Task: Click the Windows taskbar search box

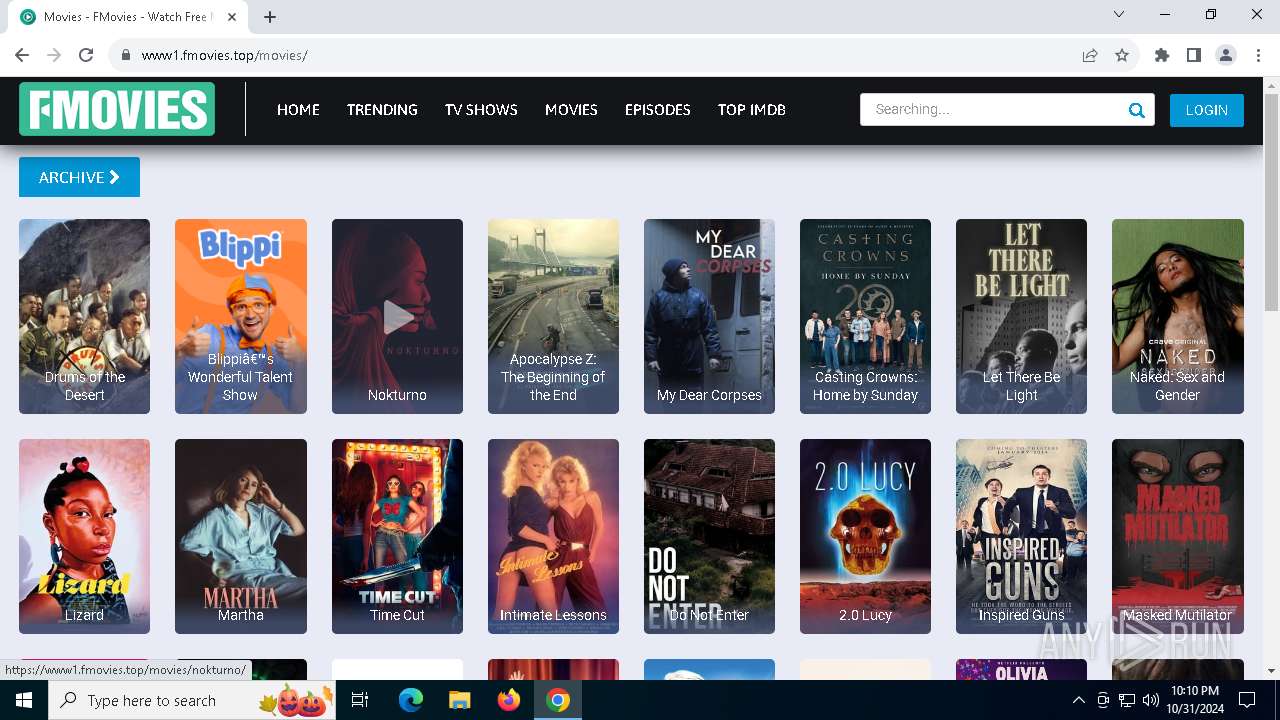Action: coord(192,700)
